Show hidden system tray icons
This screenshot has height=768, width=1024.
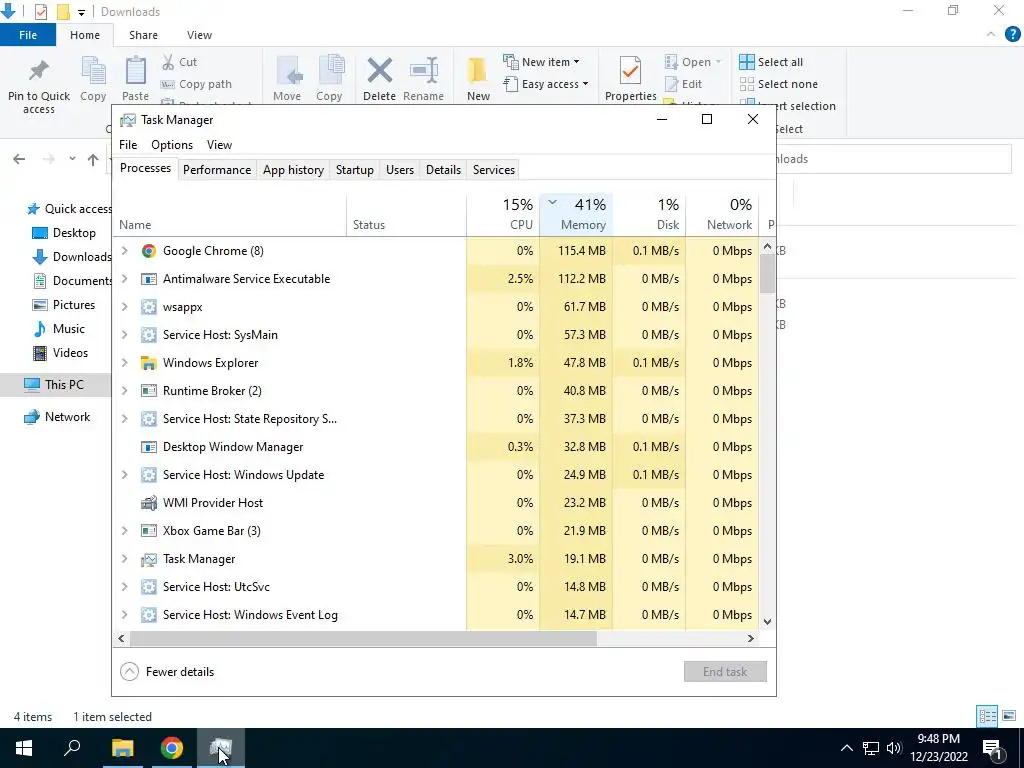click(846, 748)
